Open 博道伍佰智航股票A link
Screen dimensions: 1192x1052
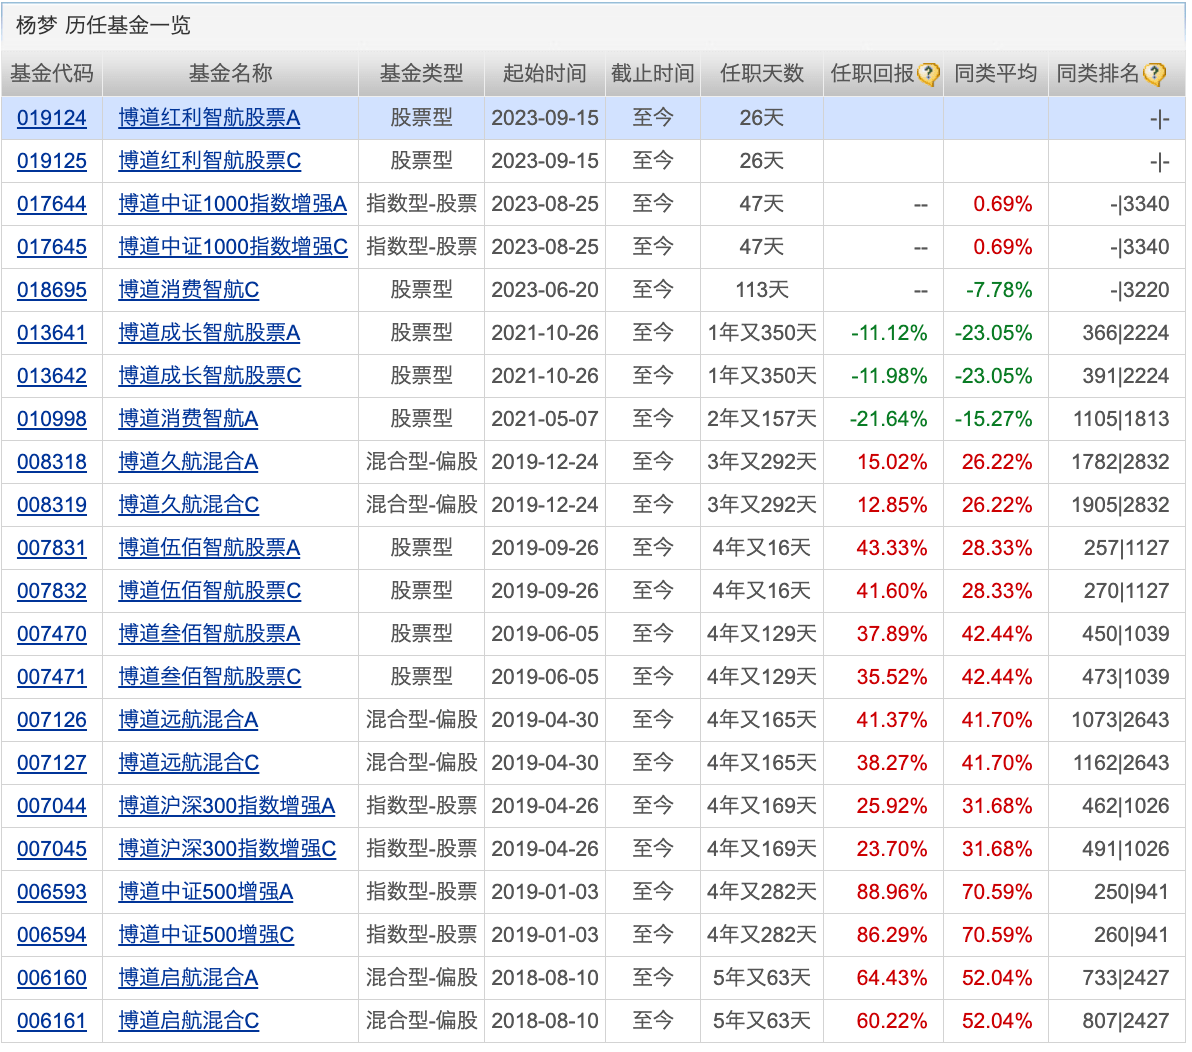[x=209, y=548]
